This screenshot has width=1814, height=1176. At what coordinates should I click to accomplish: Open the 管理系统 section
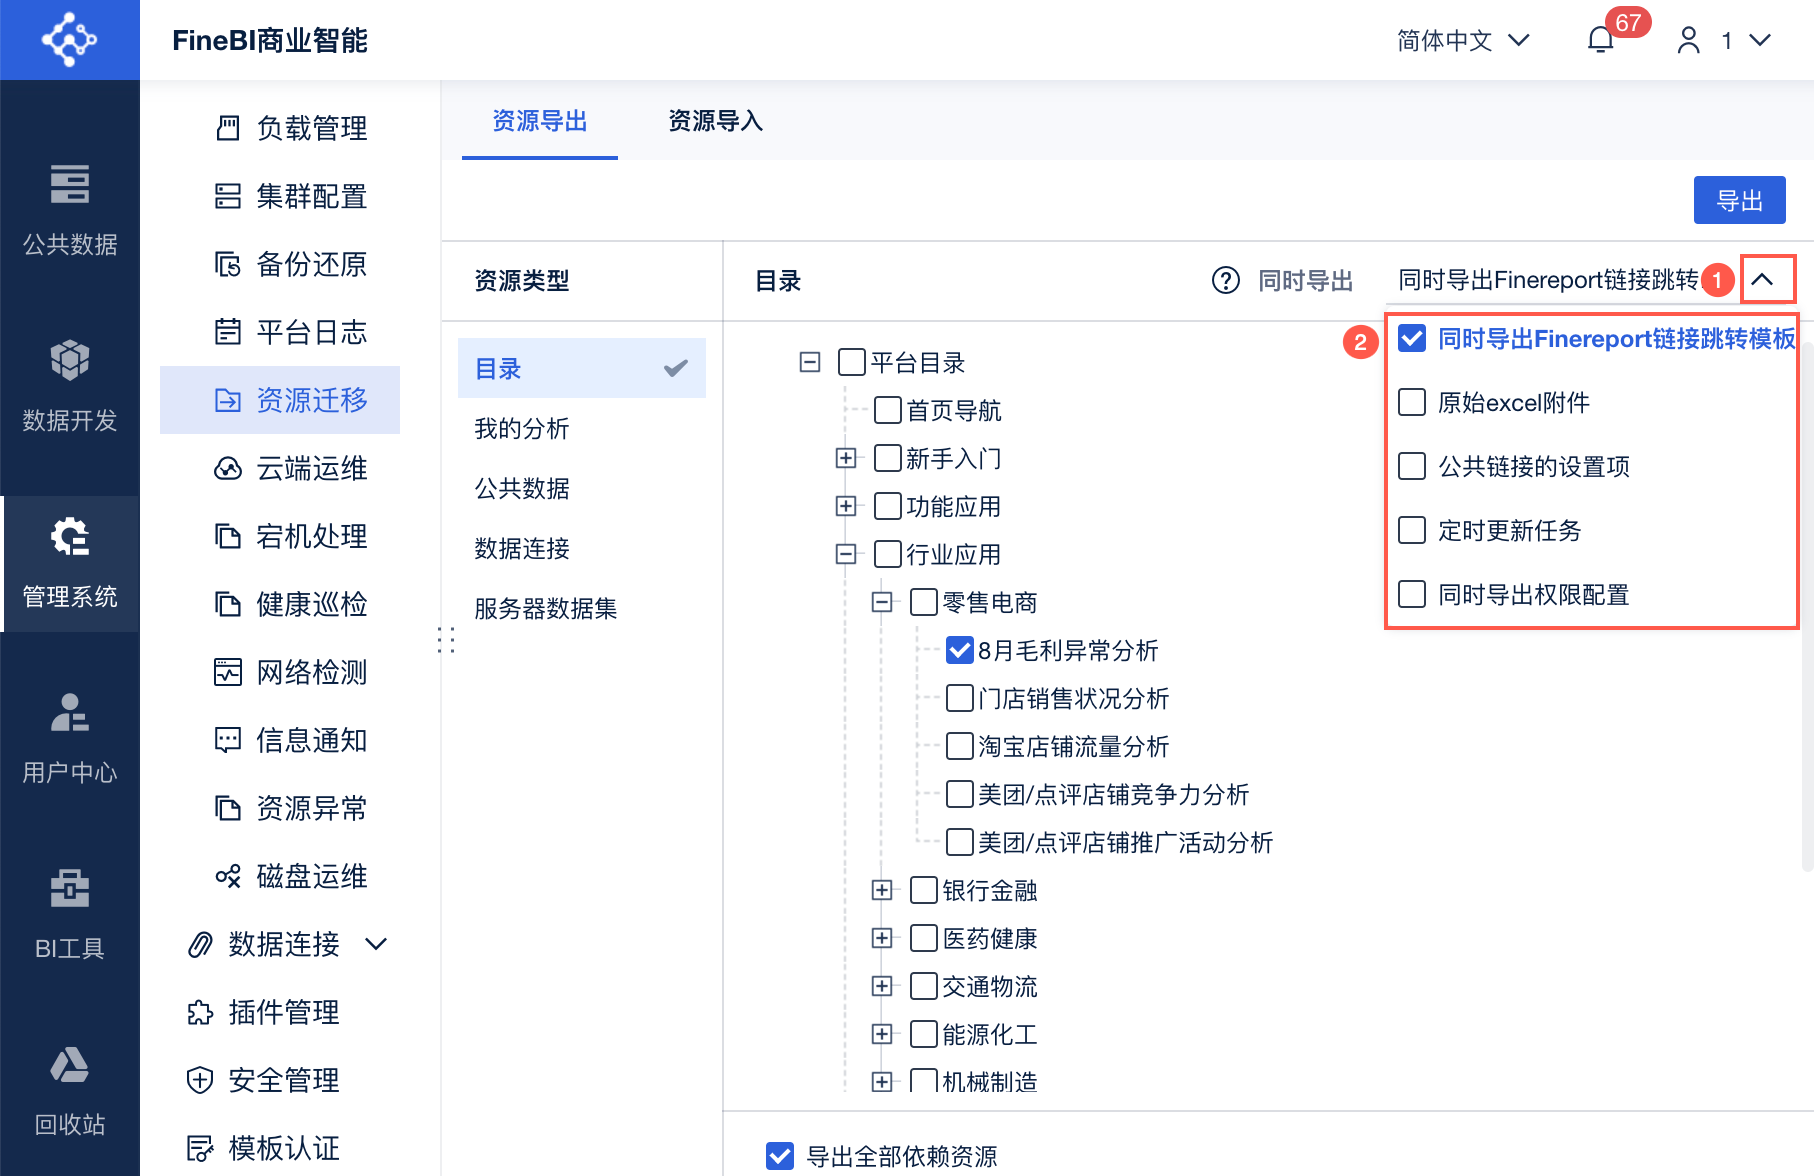coord(70,563)
